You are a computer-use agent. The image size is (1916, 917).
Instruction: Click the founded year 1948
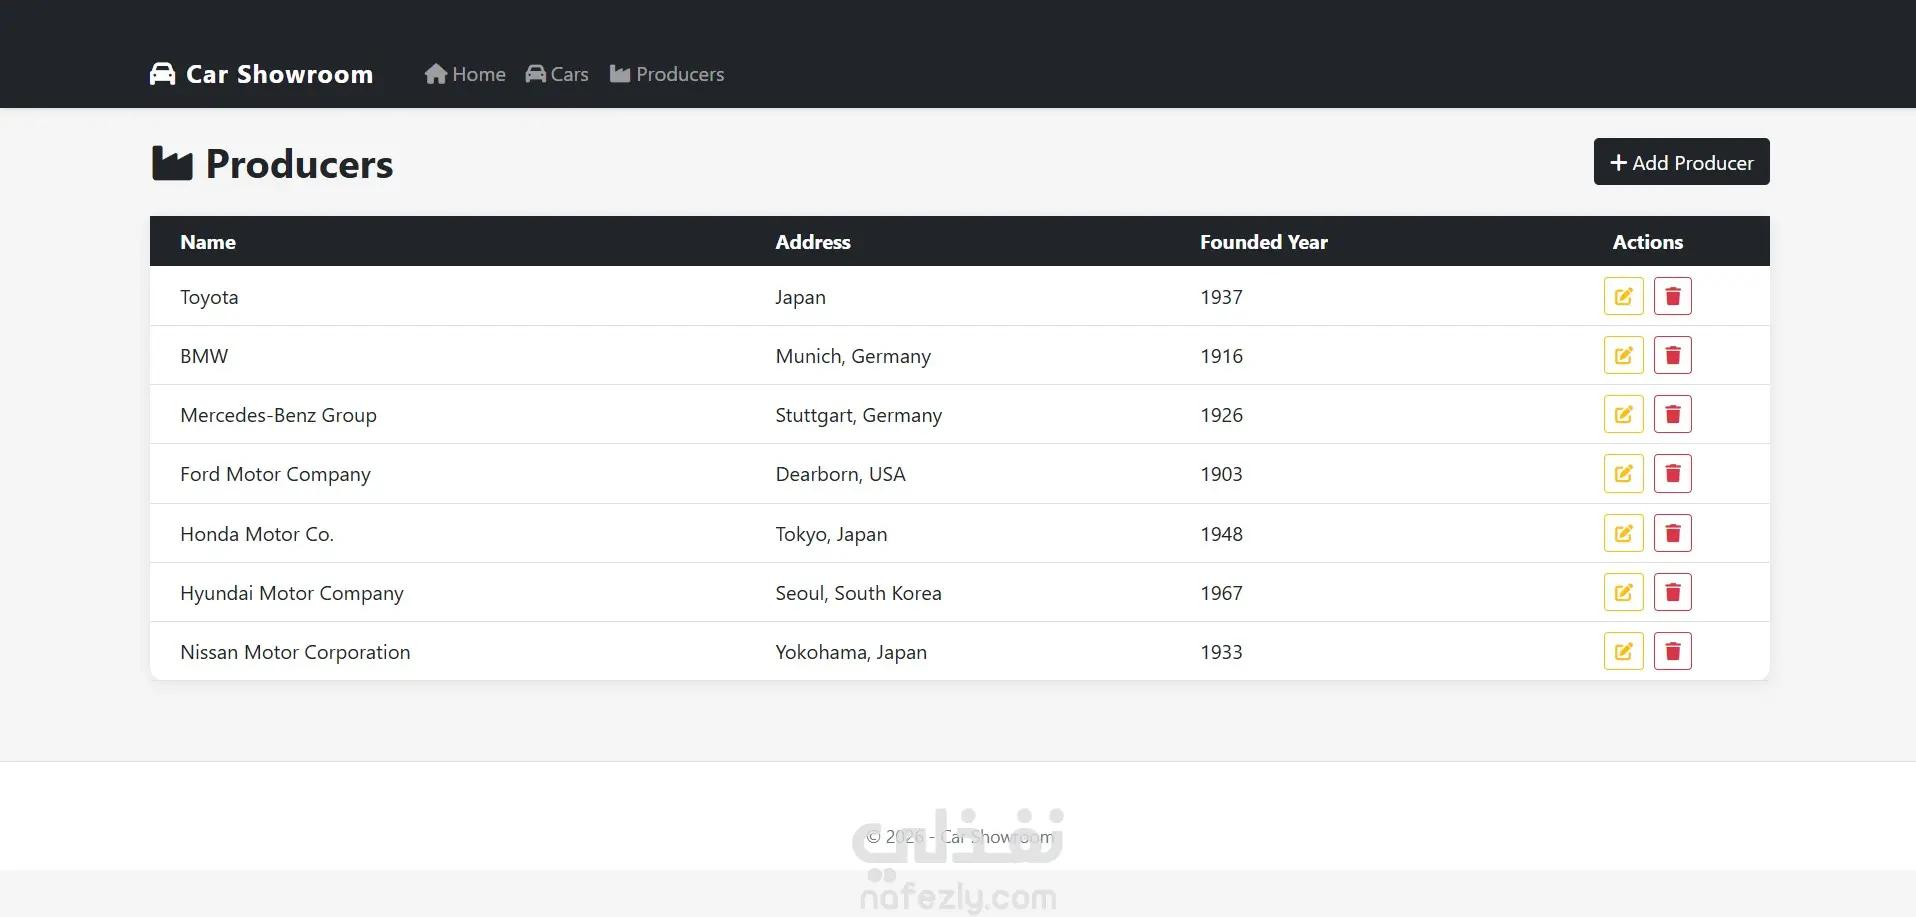coord(1221,534)
